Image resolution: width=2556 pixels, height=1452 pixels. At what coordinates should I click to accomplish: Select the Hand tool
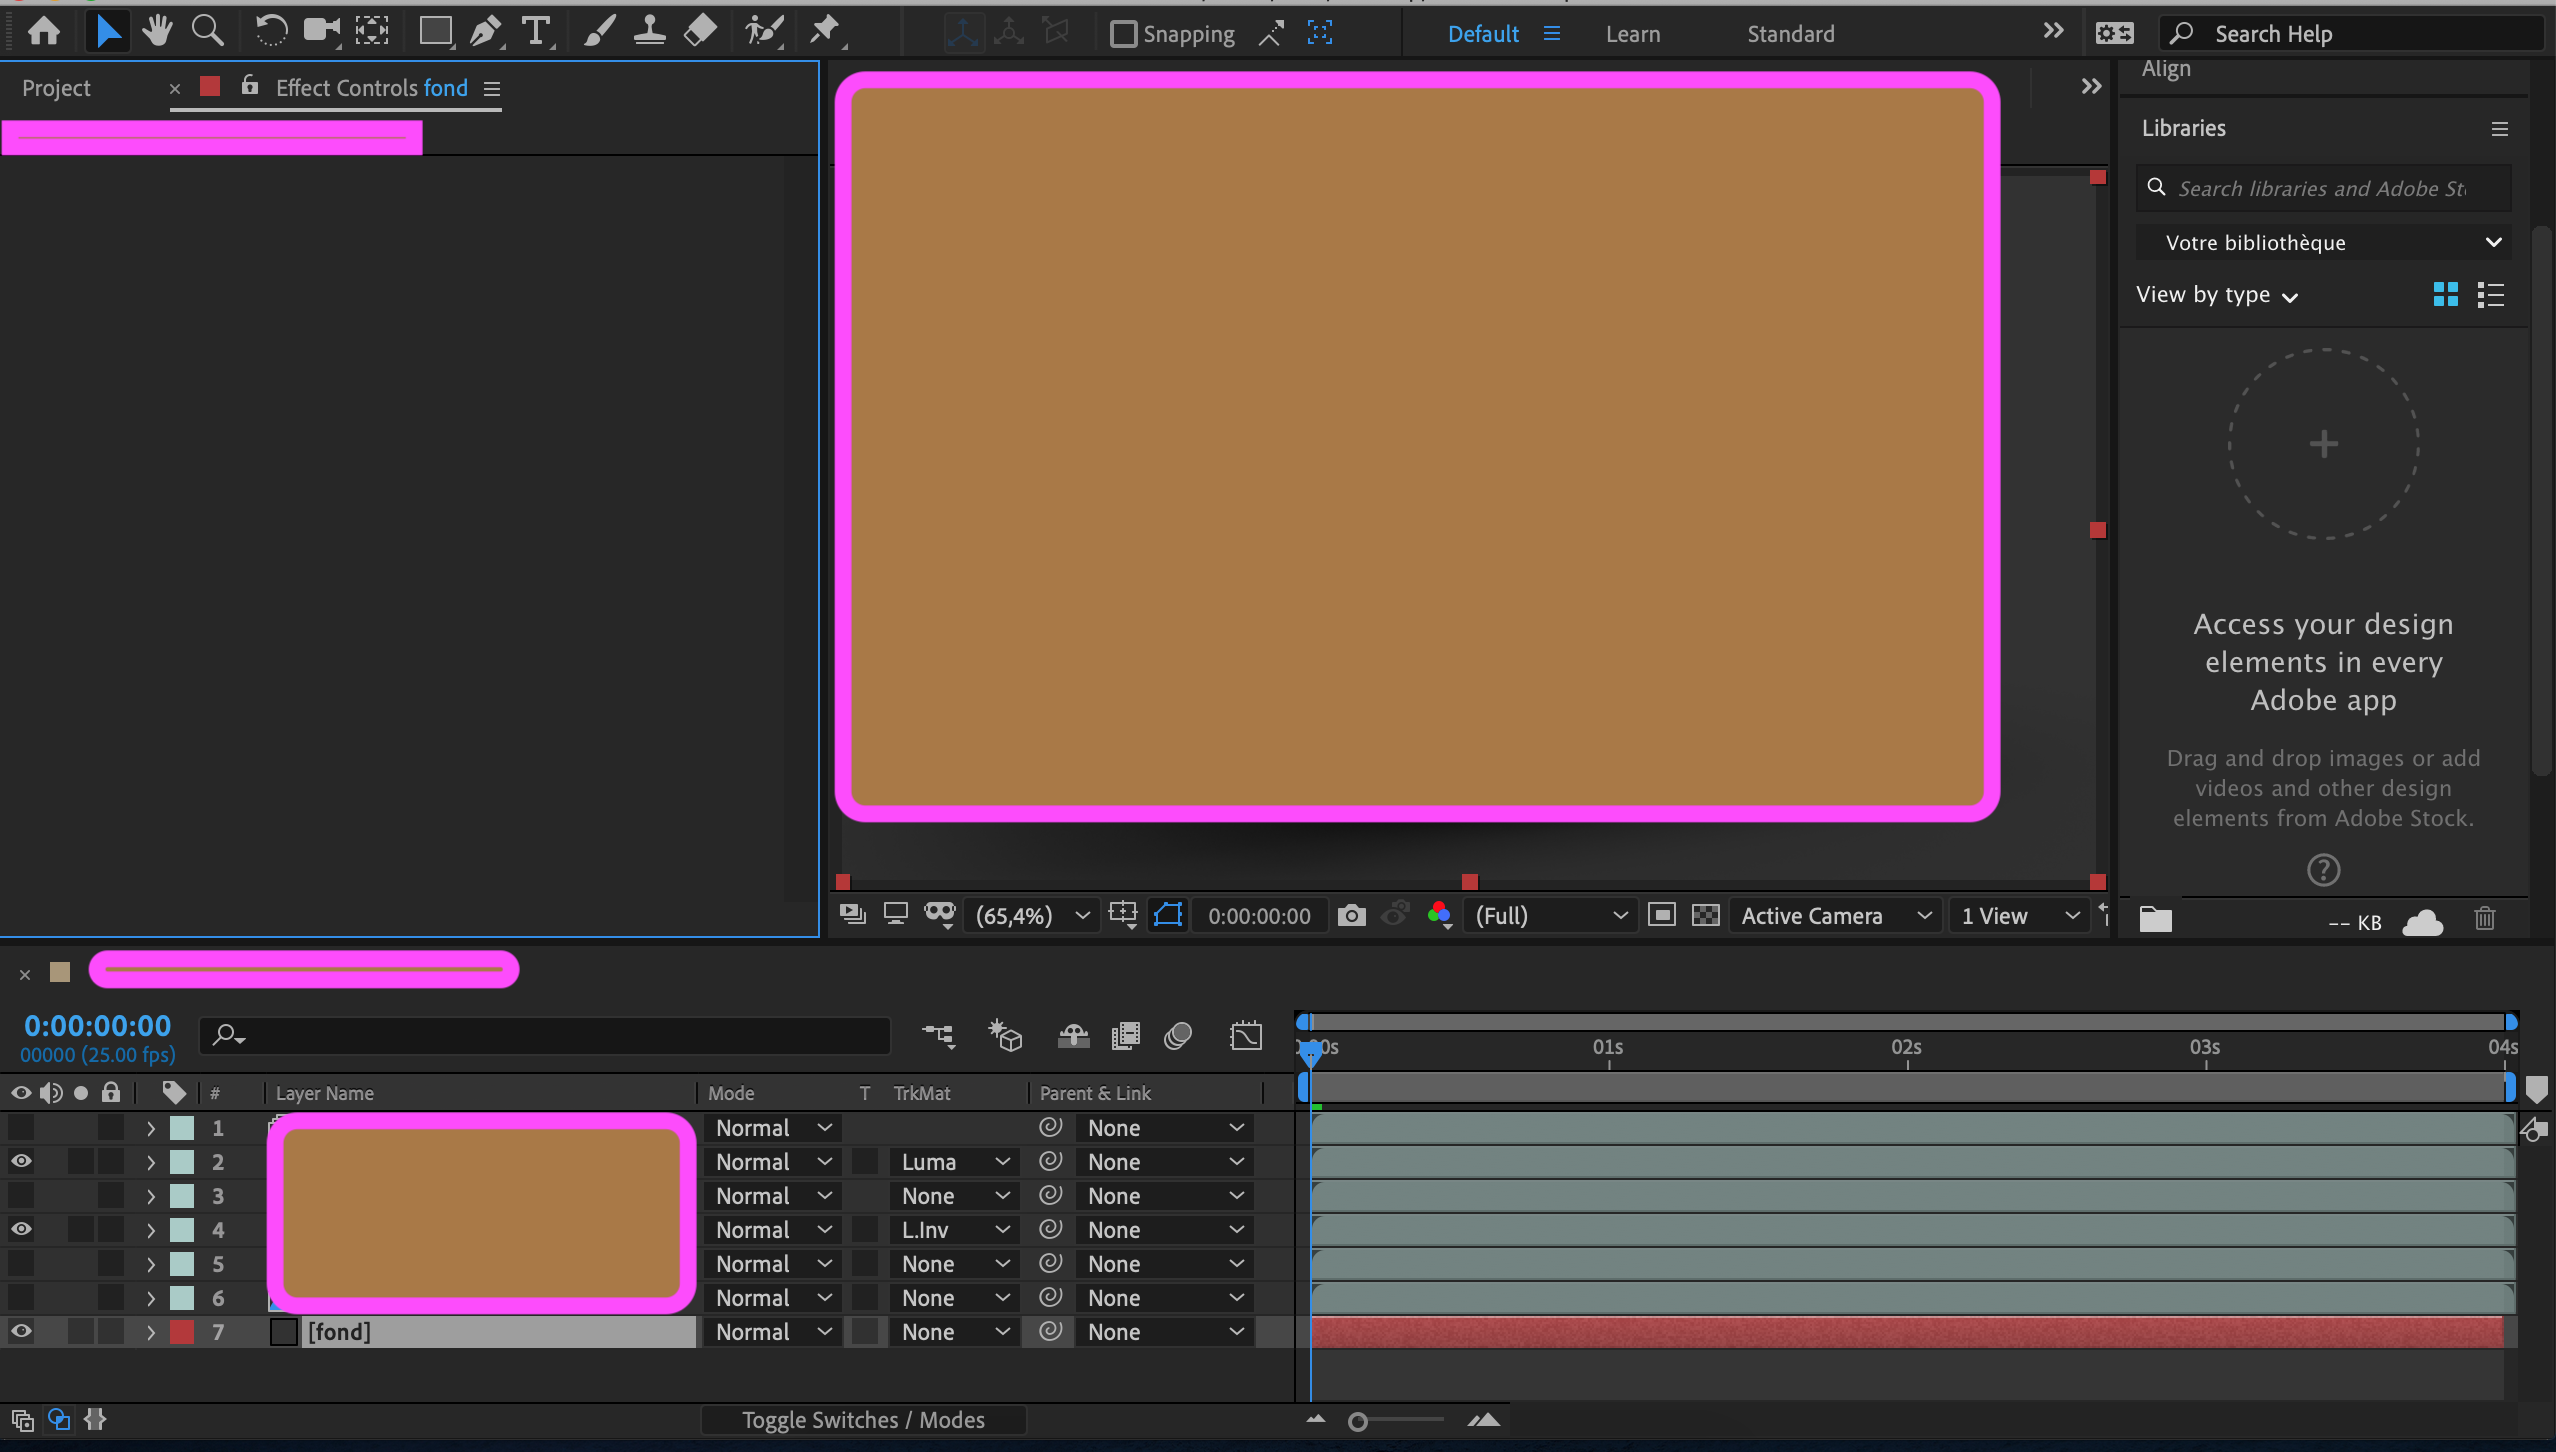coord(156,32)
